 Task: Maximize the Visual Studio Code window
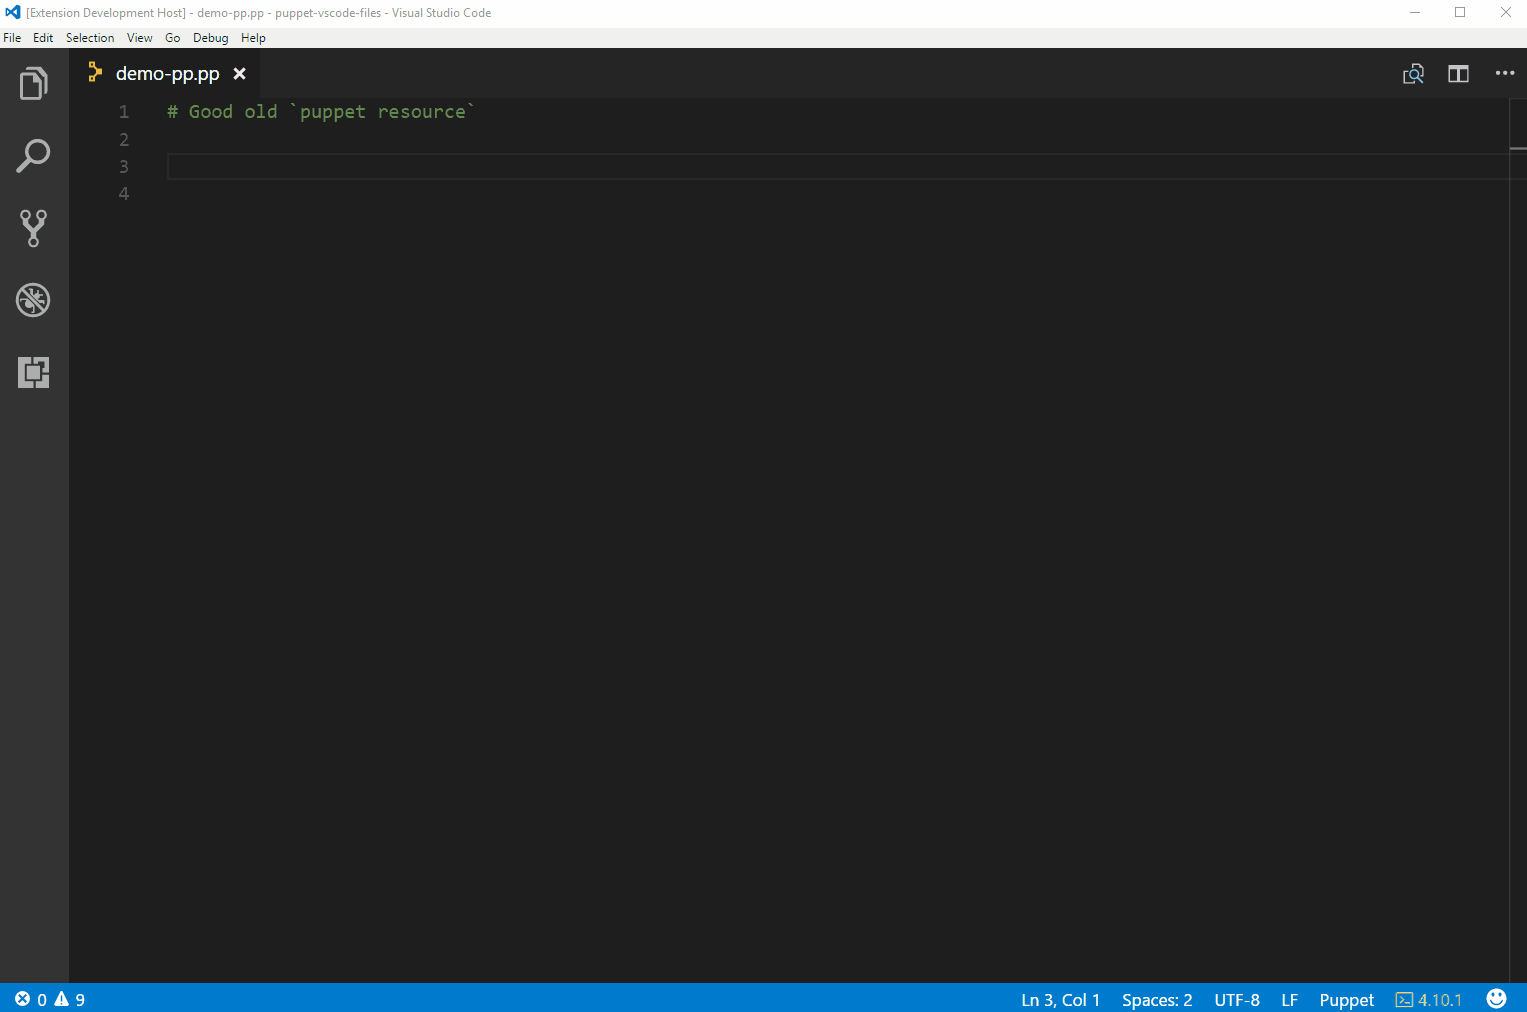(1460, 13)
